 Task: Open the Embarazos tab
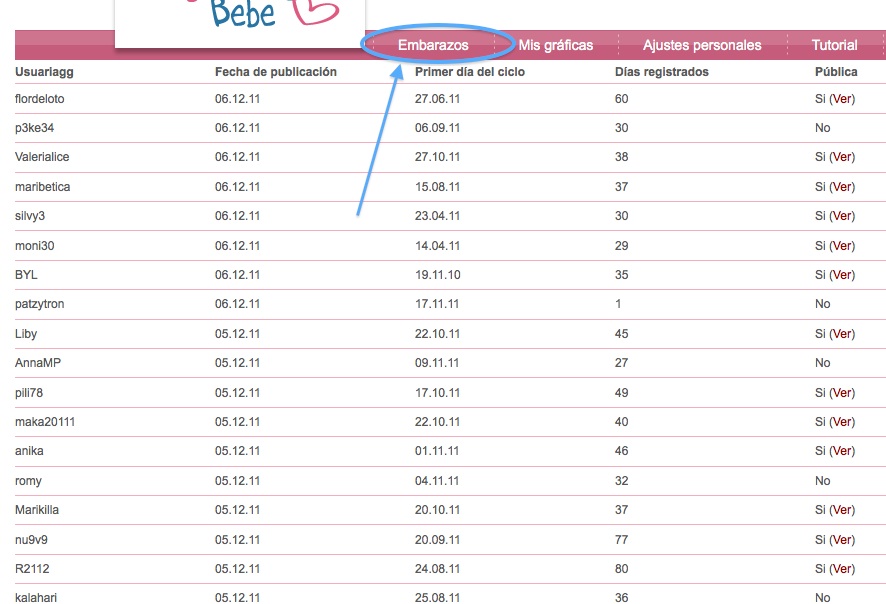pyautogui.click(x=433, y=45)
